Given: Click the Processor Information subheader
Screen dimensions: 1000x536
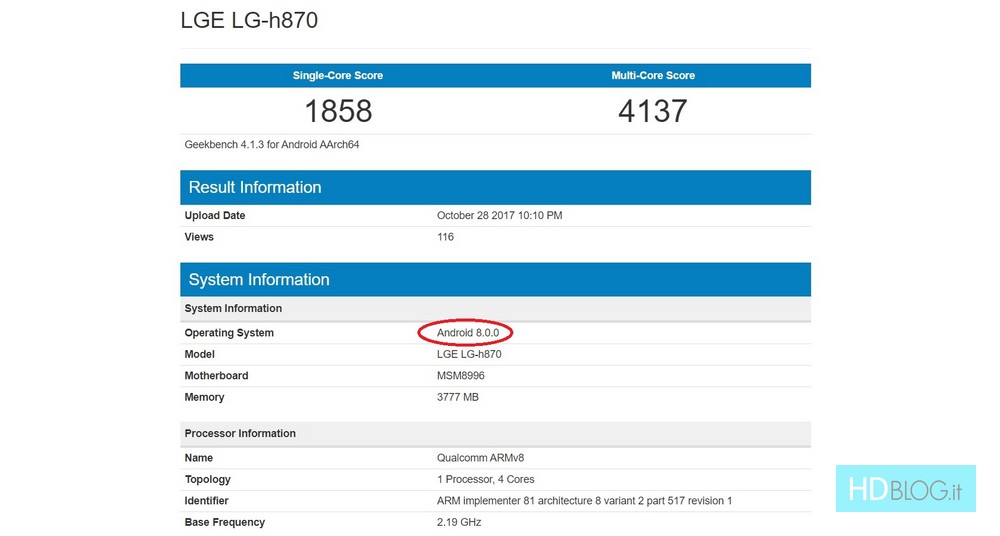Looking at the screenshot, I should [496, 433].
